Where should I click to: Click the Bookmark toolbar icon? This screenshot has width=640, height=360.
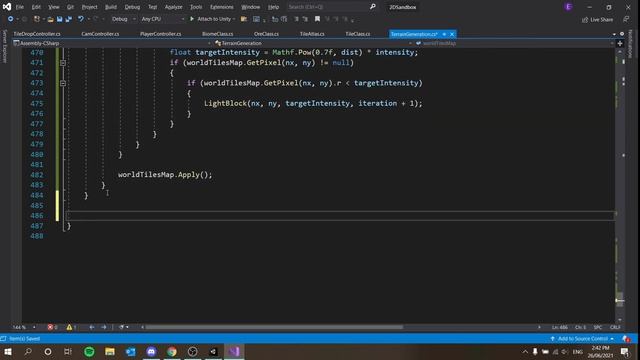317,19
